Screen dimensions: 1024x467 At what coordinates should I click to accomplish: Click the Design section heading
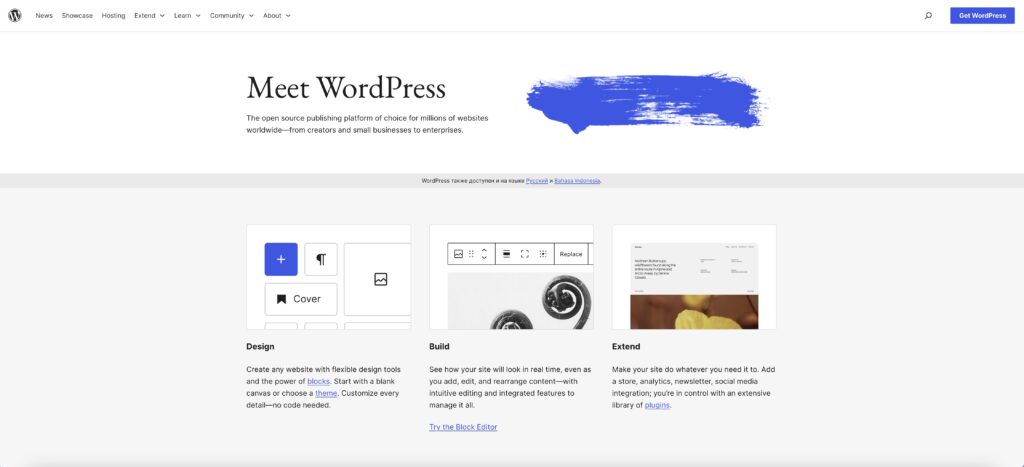[261, 347]
